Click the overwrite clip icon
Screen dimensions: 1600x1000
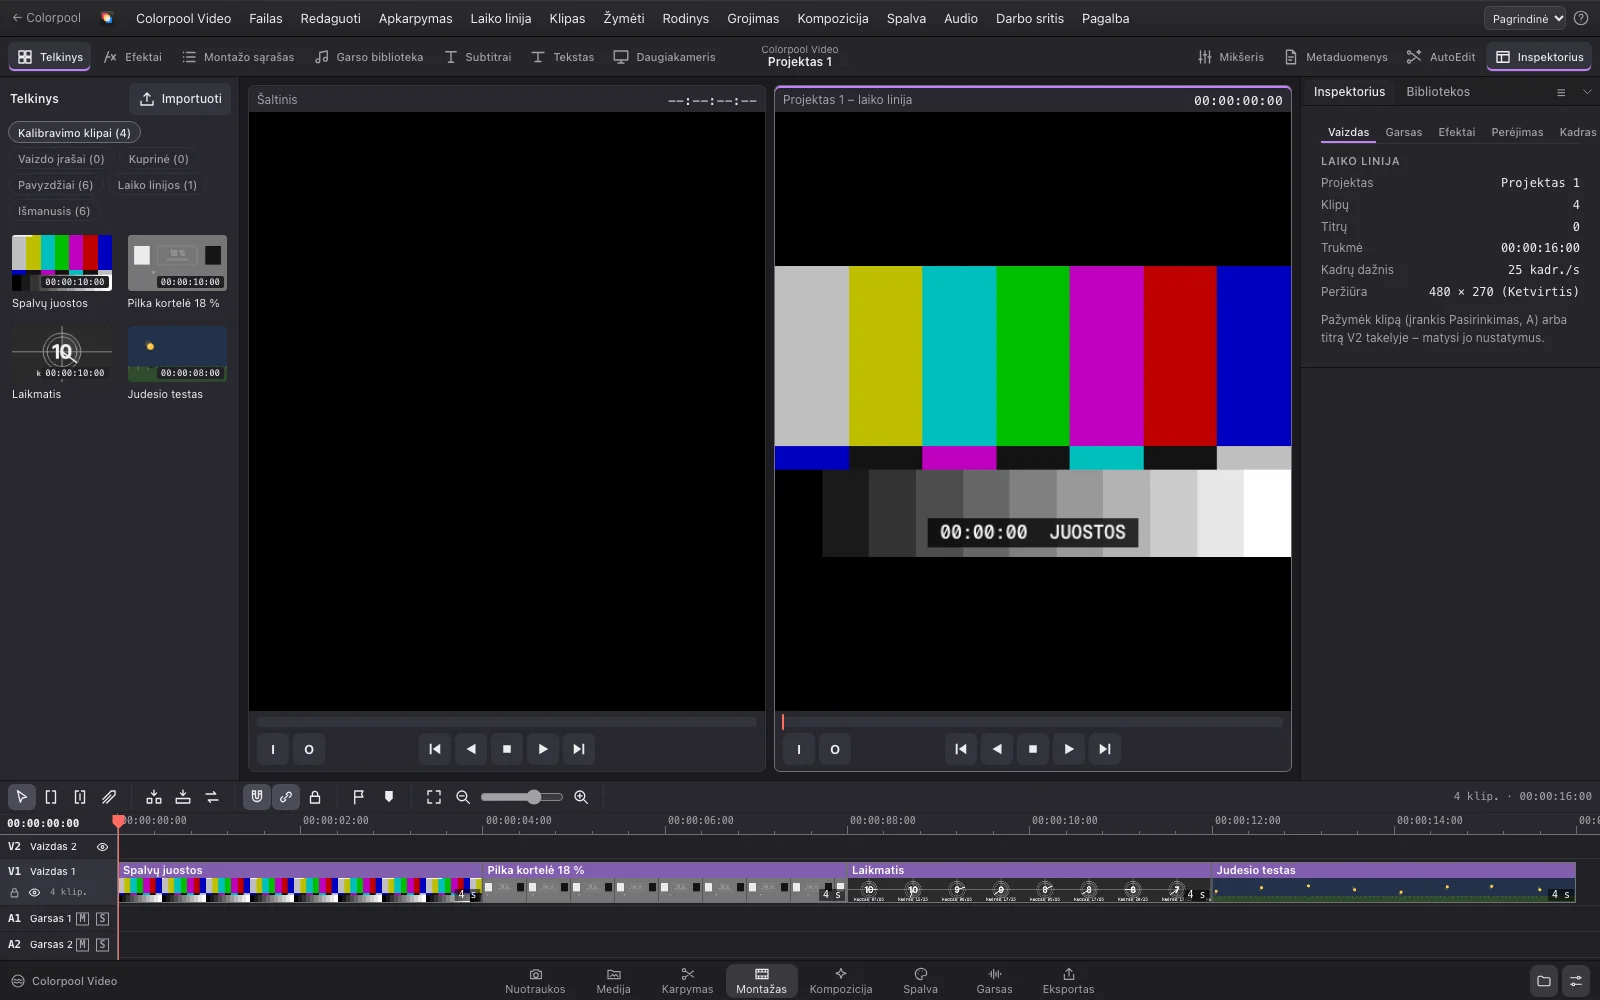[183, 797]
